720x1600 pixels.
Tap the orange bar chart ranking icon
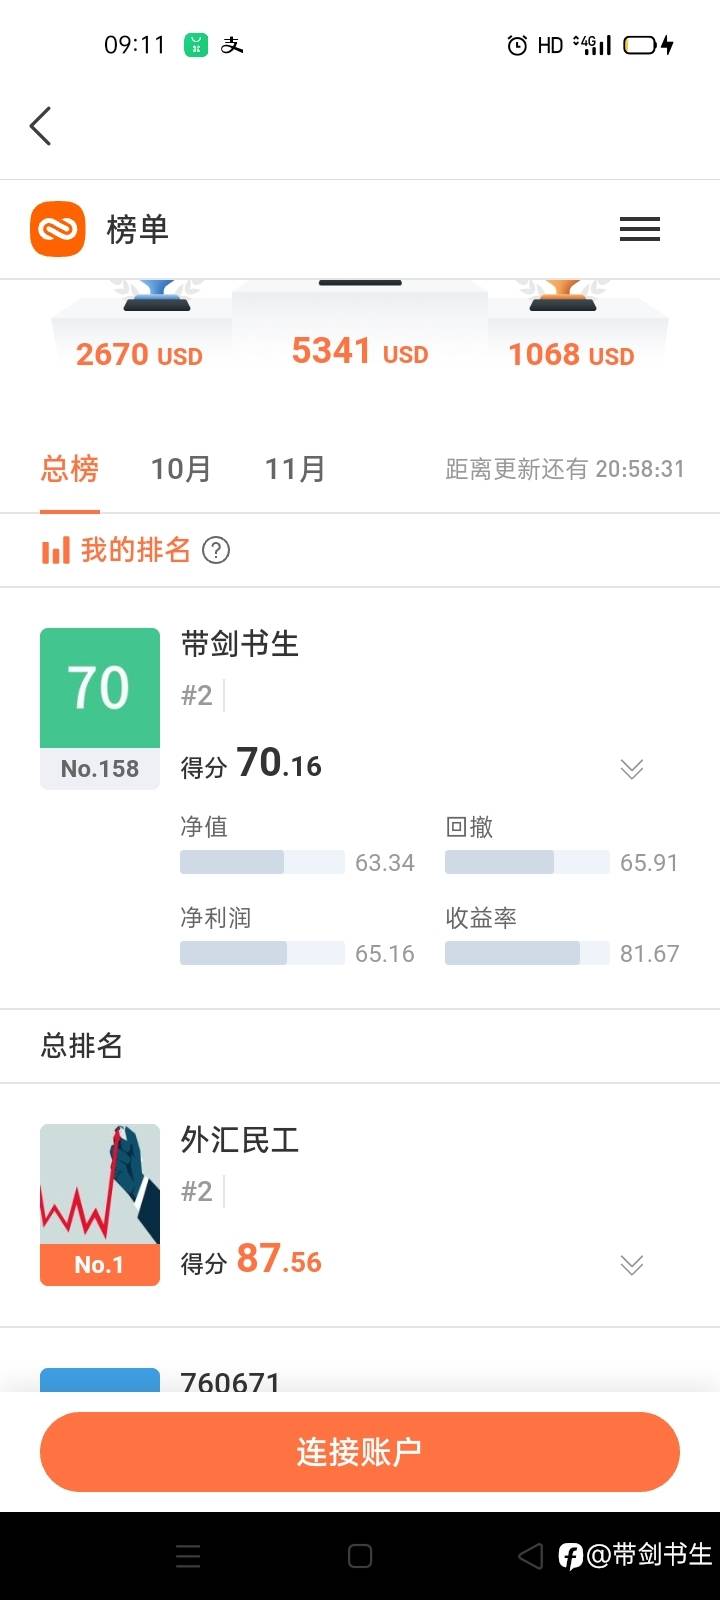[55, 550]
